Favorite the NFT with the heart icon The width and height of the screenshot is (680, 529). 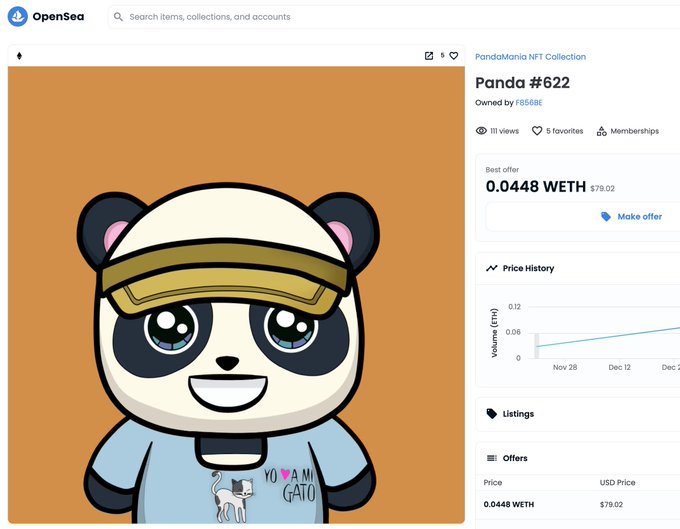454,56
